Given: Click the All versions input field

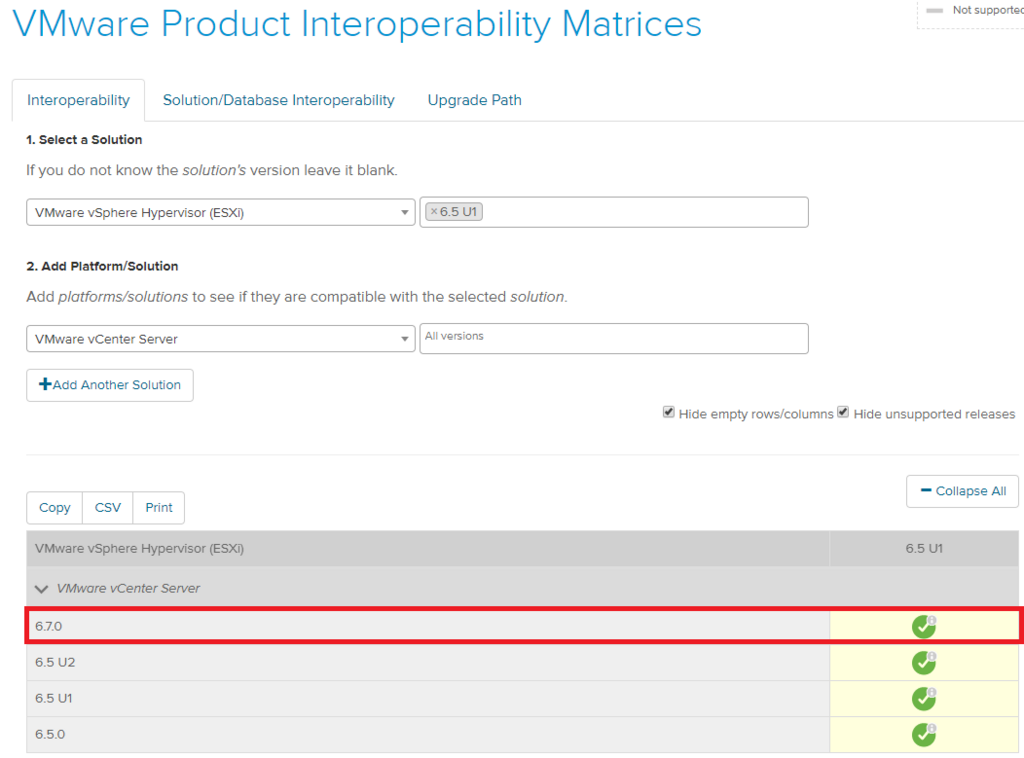Looking at the screenshot, I should coord(614,338).
